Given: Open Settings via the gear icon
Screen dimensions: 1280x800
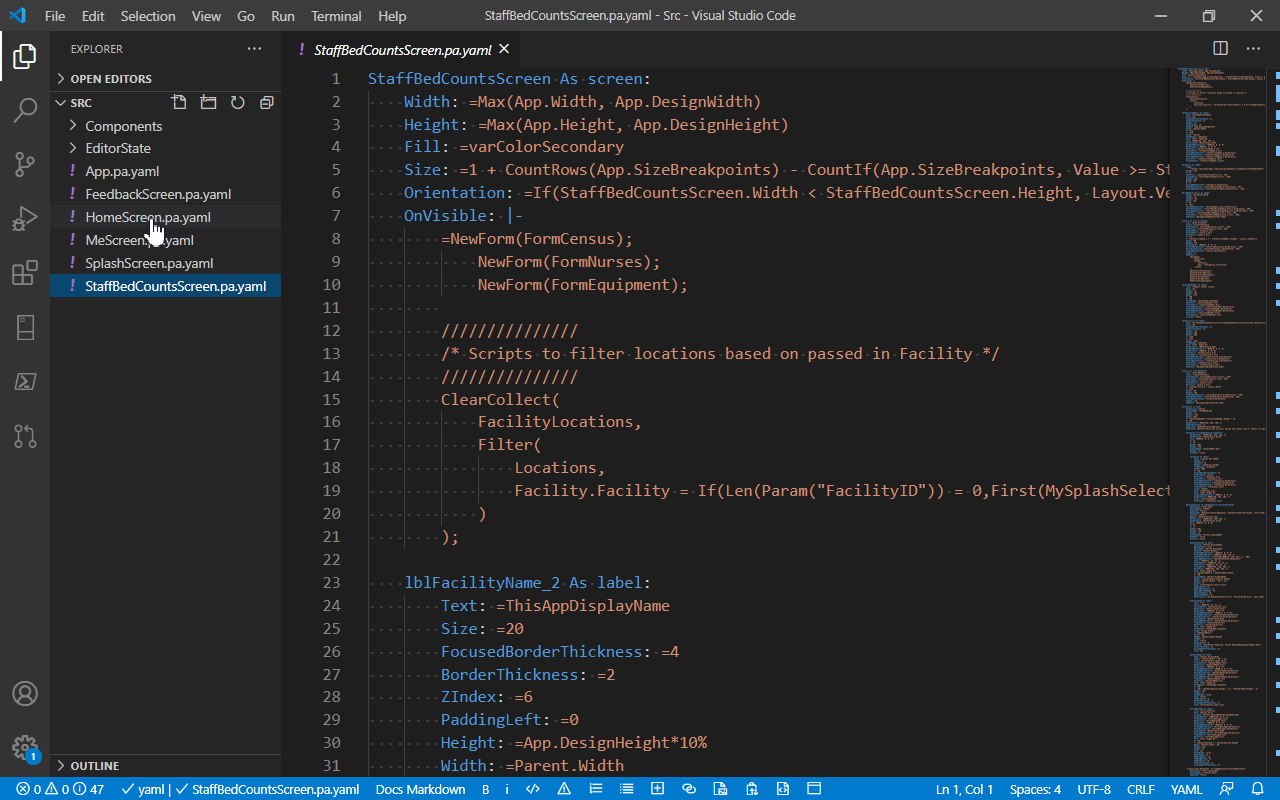Looking at the screenshot, I should point(24,748).
